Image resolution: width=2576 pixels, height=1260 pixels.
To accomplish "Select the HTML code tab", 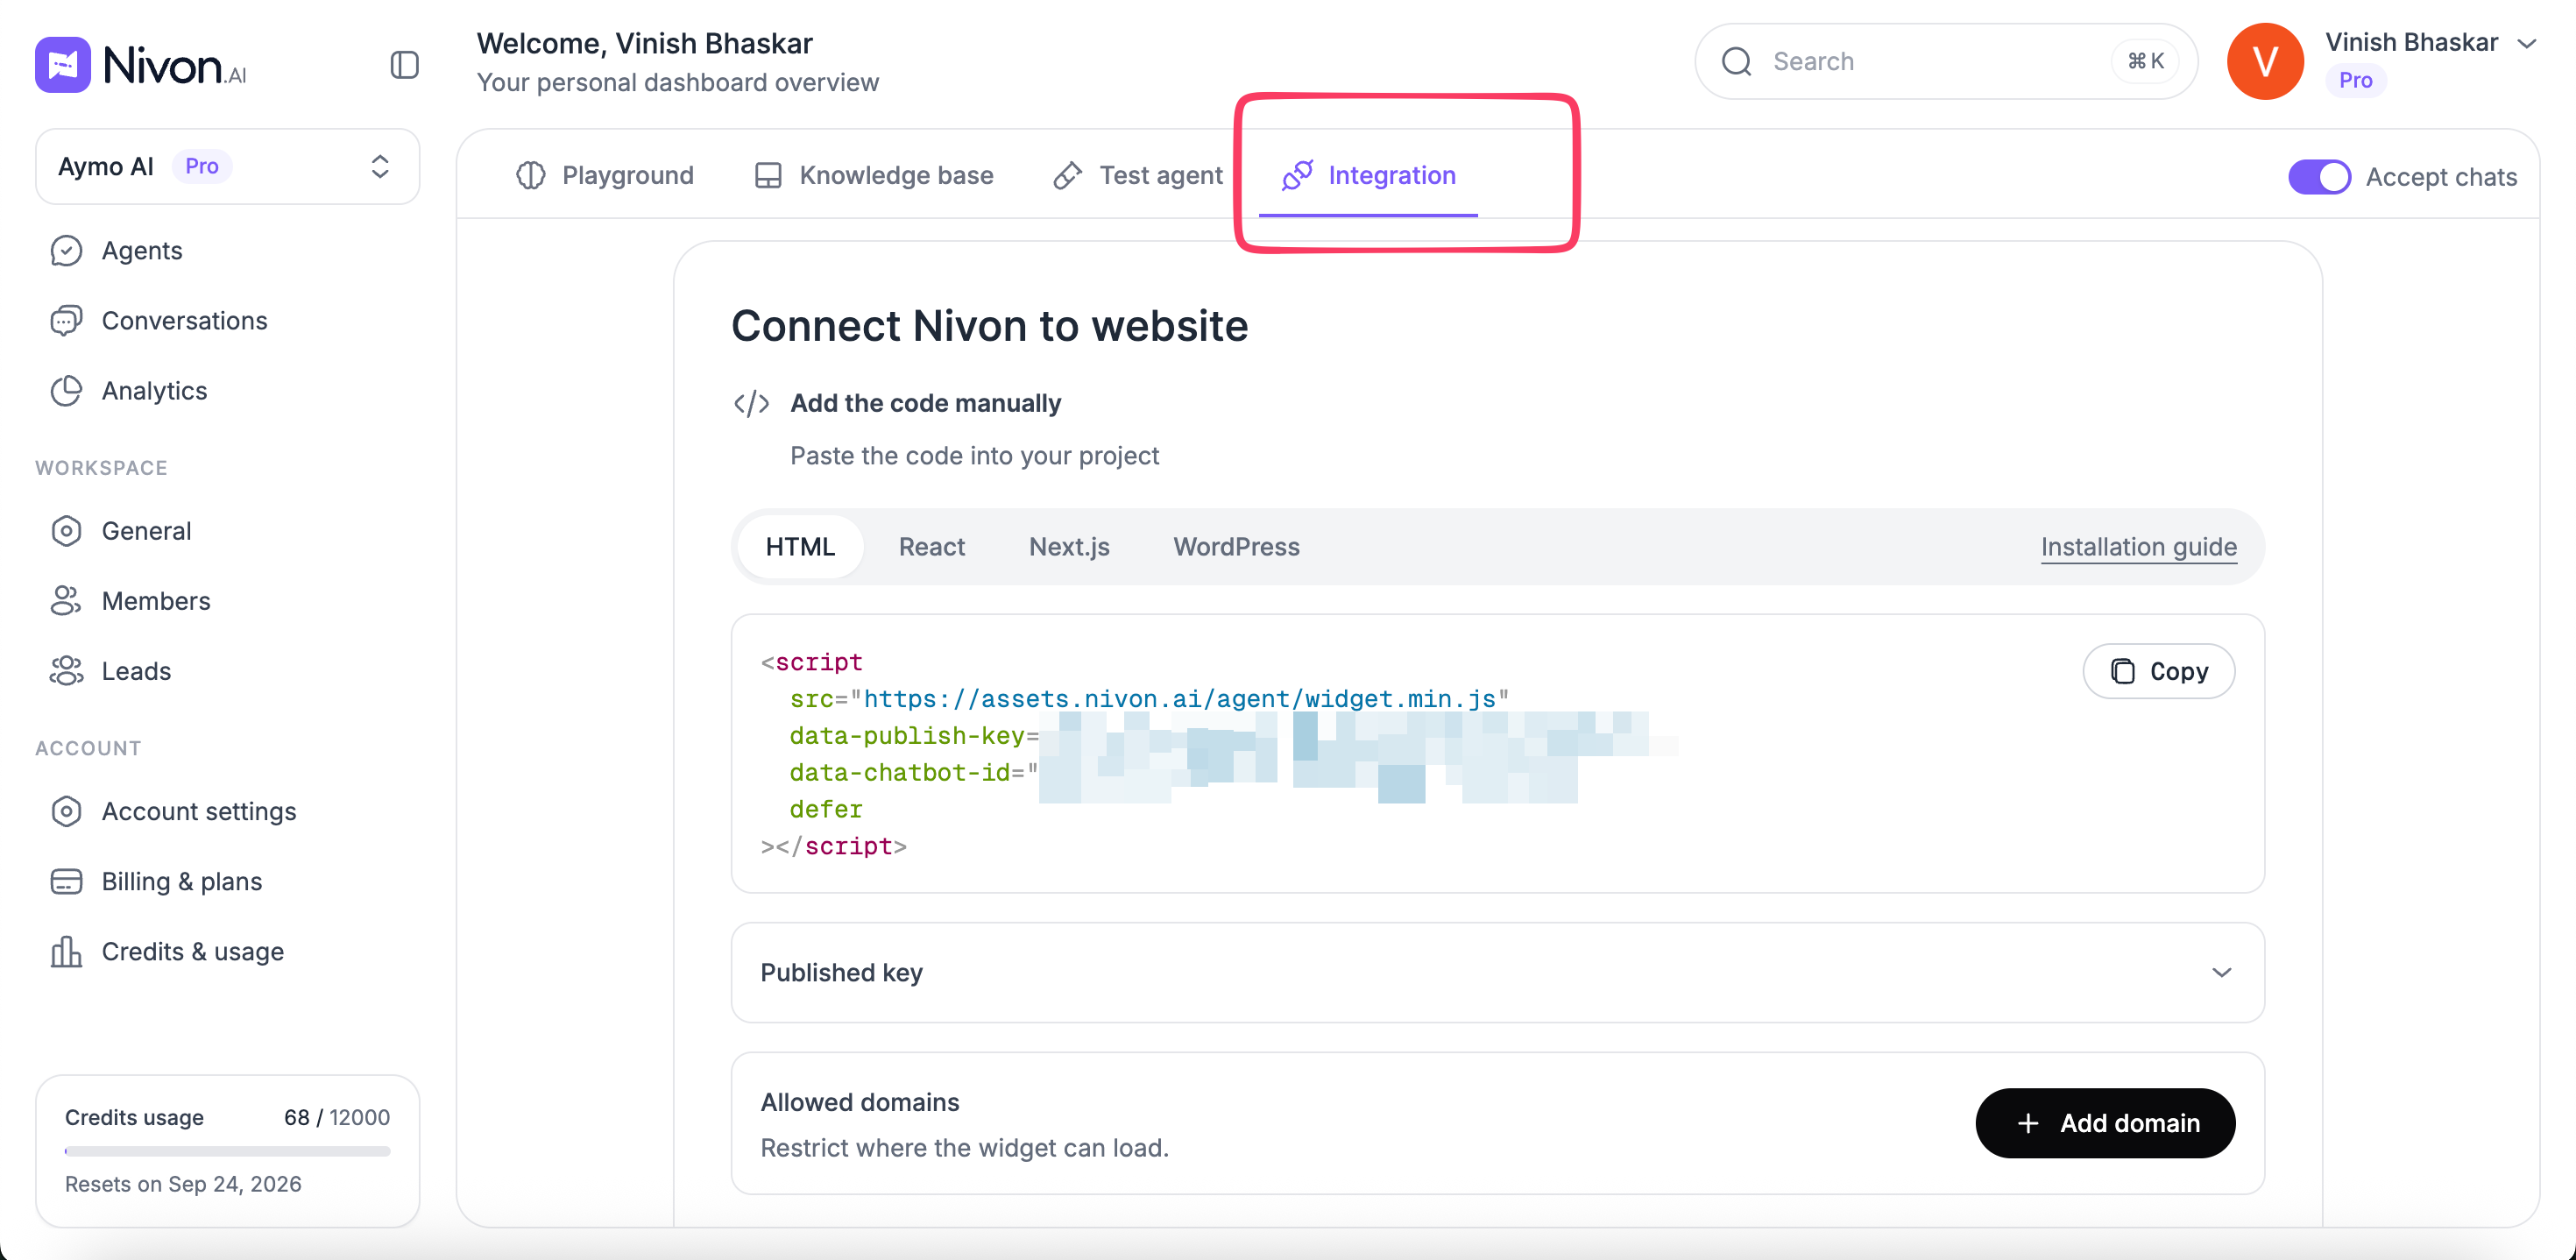I will [800, 546].
